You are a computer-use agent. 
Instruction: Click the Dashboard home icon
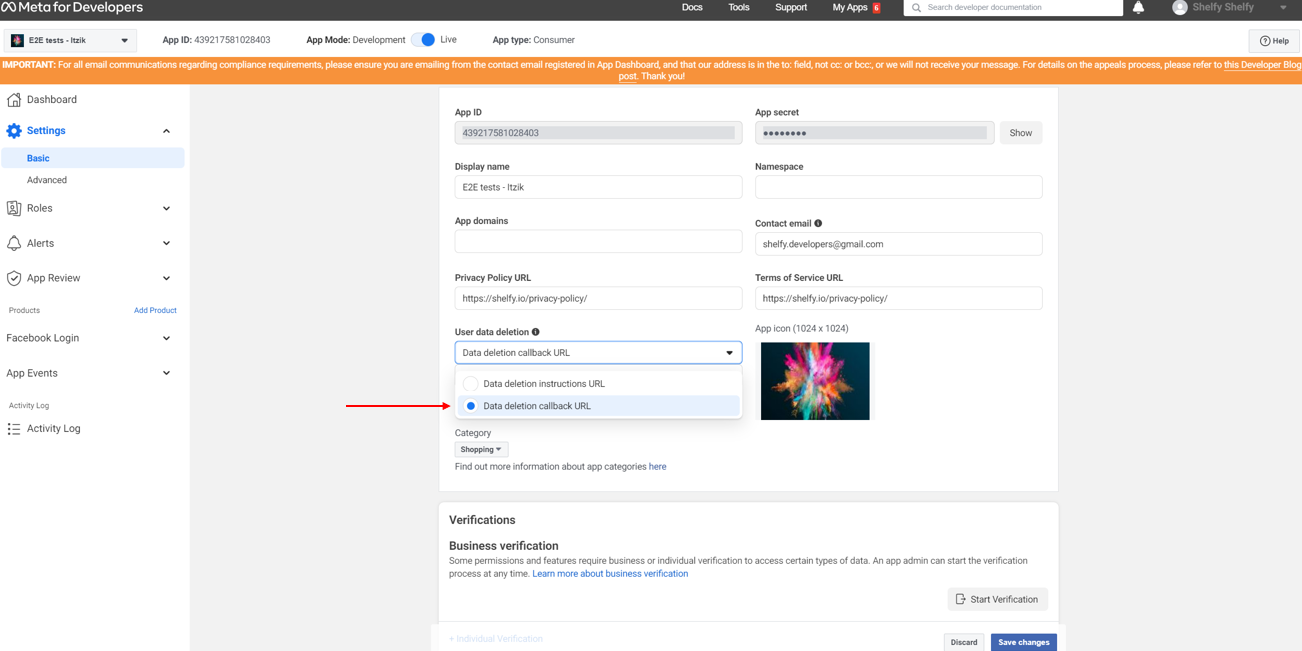pyautogui.click(x=14, y=100)
